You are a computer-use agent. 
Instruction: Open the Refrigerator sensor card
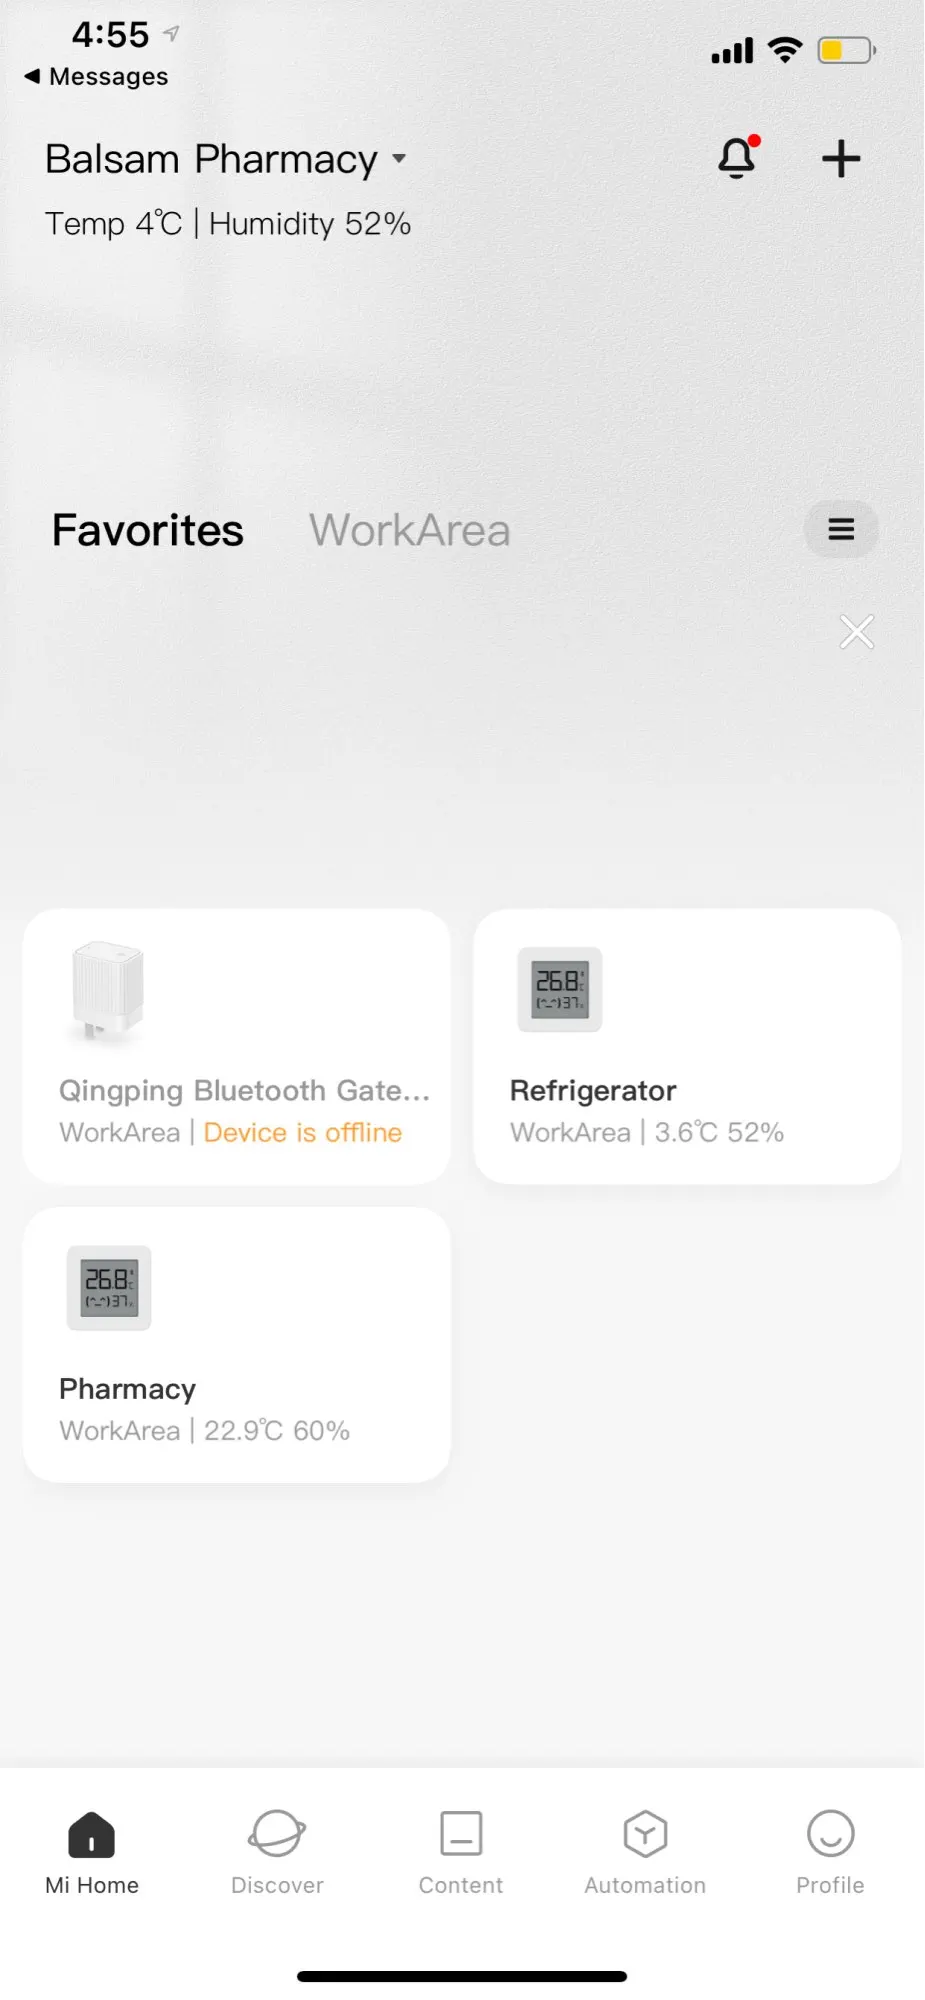[x=687, y=1090]
